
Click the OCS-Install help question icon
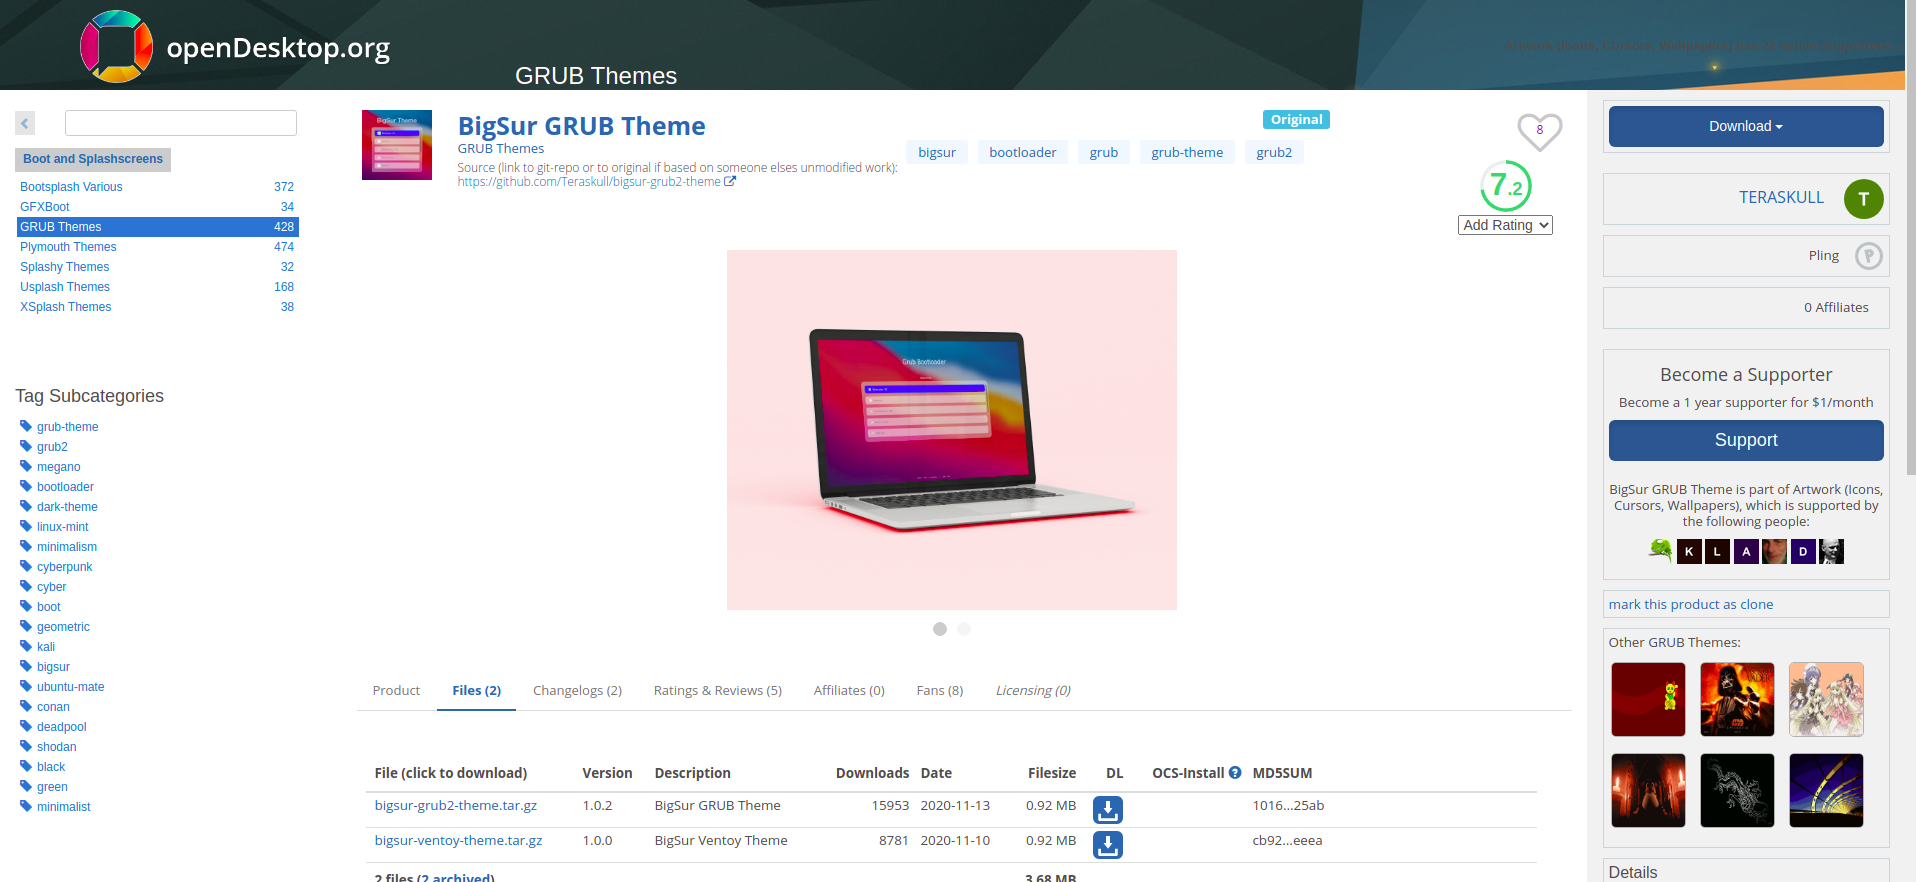[1235, 773]
